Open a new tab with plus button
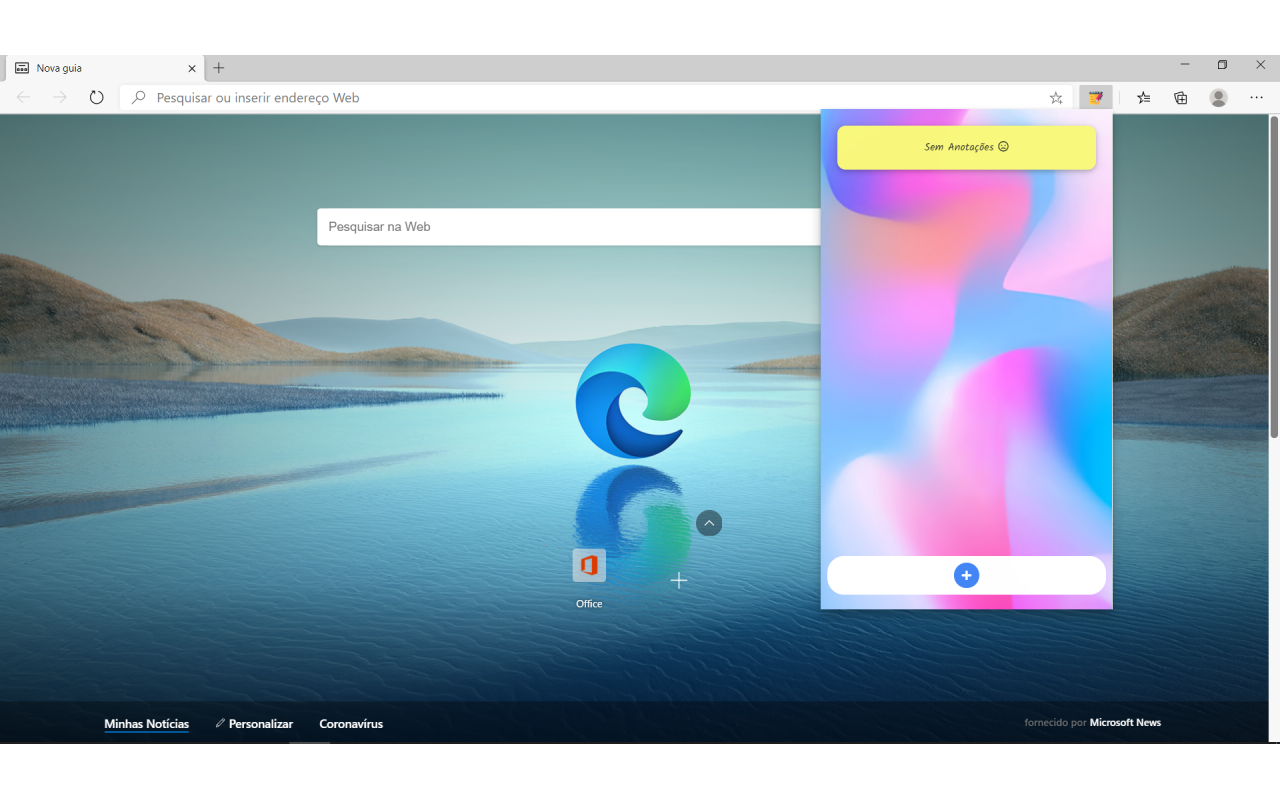The width and height of the screenshot is (1280, 800). [219, 68]
